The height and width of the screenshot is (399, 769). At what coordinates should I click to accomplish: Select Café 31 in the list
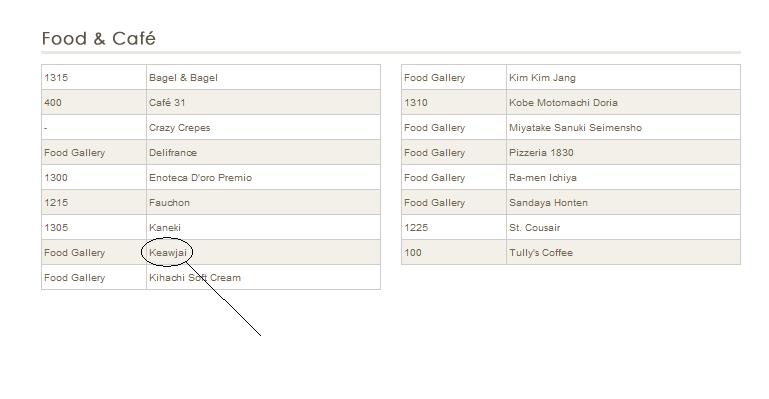point(167,102)
